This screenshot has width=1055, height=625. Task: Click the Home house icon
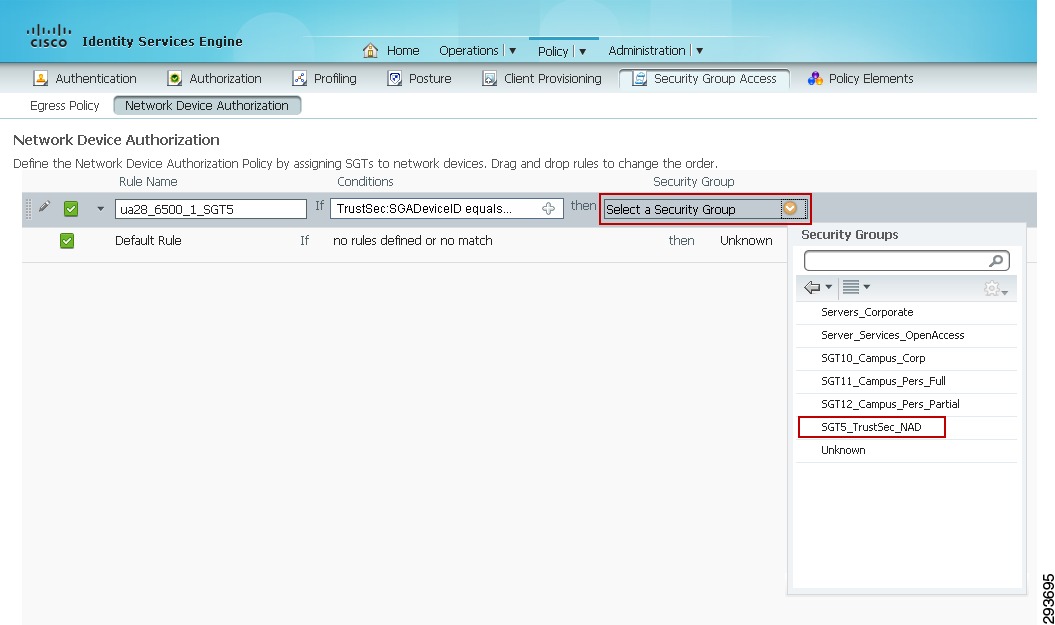(x=370, y=50)
